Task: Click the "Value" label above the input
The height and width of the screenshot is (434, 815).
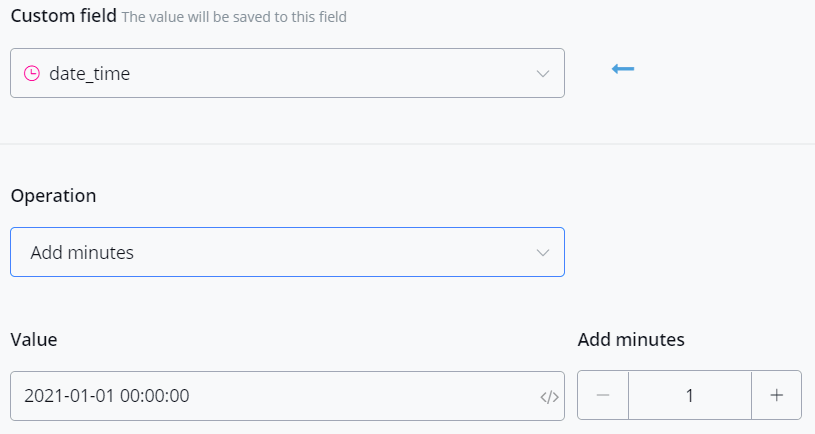Action: click(34, 339)
